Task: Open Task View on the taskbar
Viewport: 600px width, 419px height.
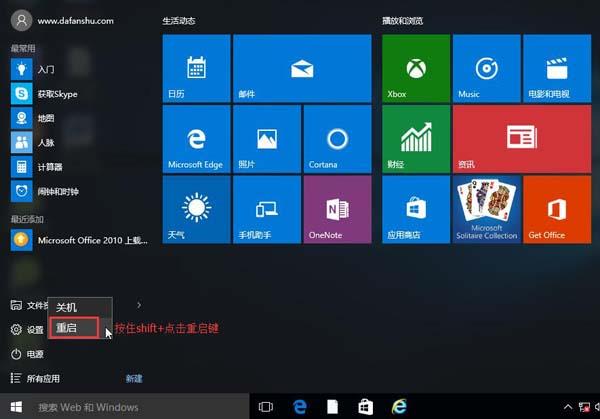Action: 266,407
